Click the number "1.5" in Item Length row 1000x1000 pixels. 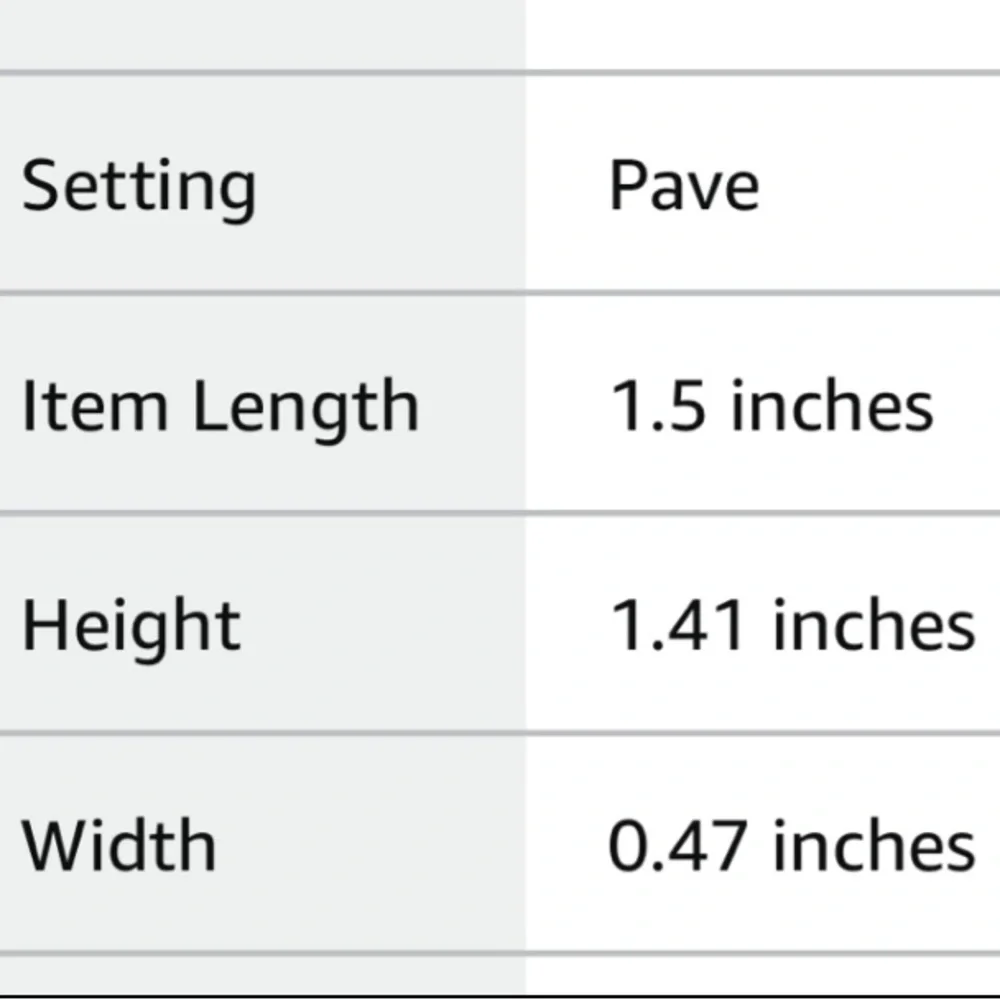tap(658, 406)
